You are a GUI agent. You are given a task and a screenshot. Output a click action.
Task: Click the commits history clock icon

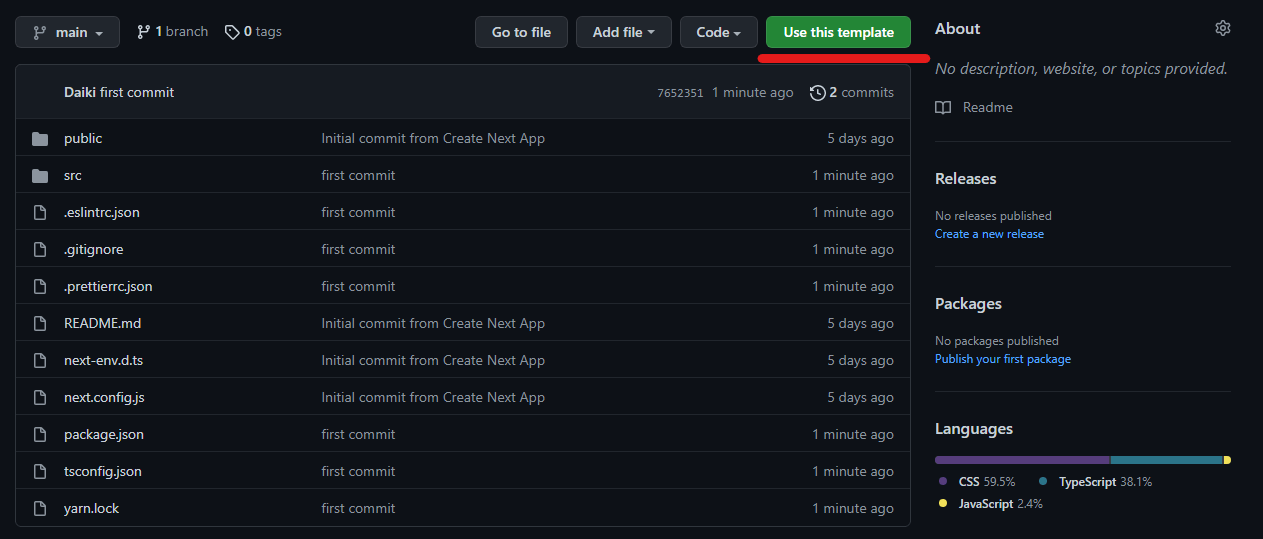point(818,92)
